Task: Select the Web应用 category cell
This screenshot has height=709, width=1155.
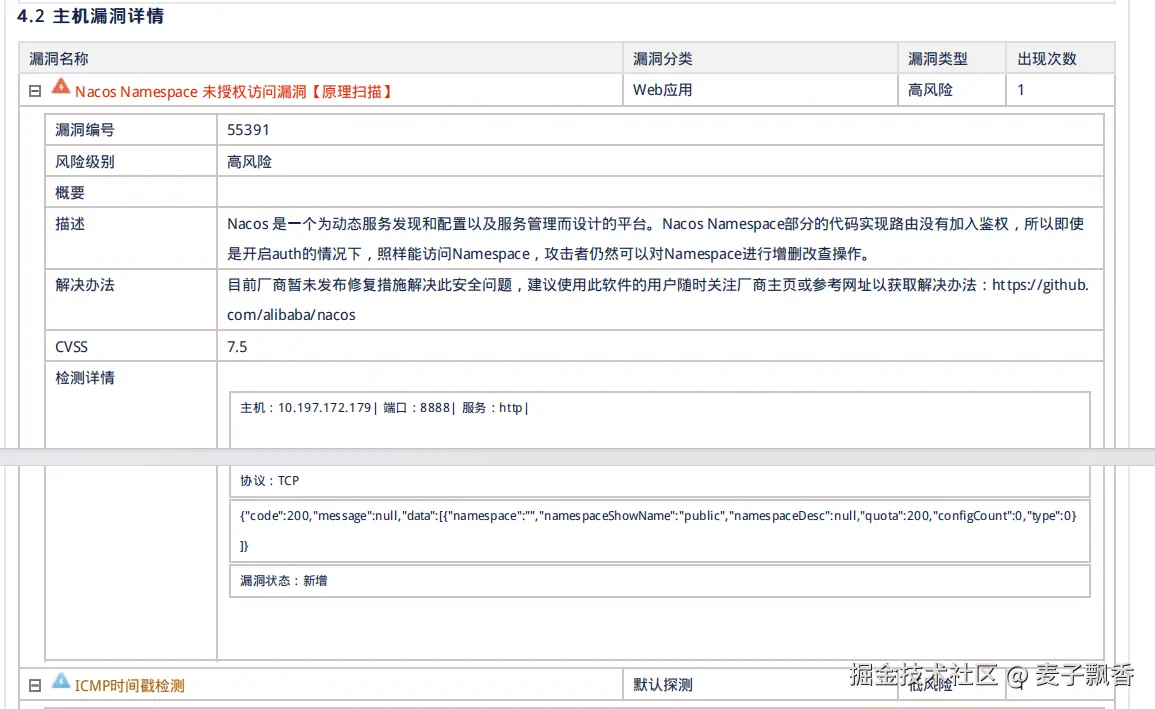Action: click(x=760, y=90)
